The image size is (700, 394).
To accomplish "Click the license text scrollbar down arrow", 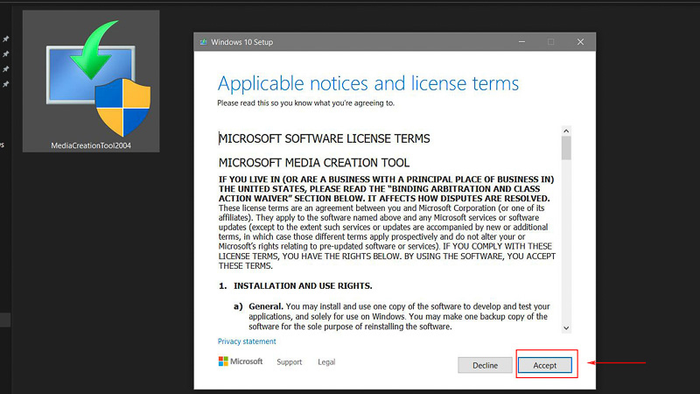I will (x=566, y=328).
